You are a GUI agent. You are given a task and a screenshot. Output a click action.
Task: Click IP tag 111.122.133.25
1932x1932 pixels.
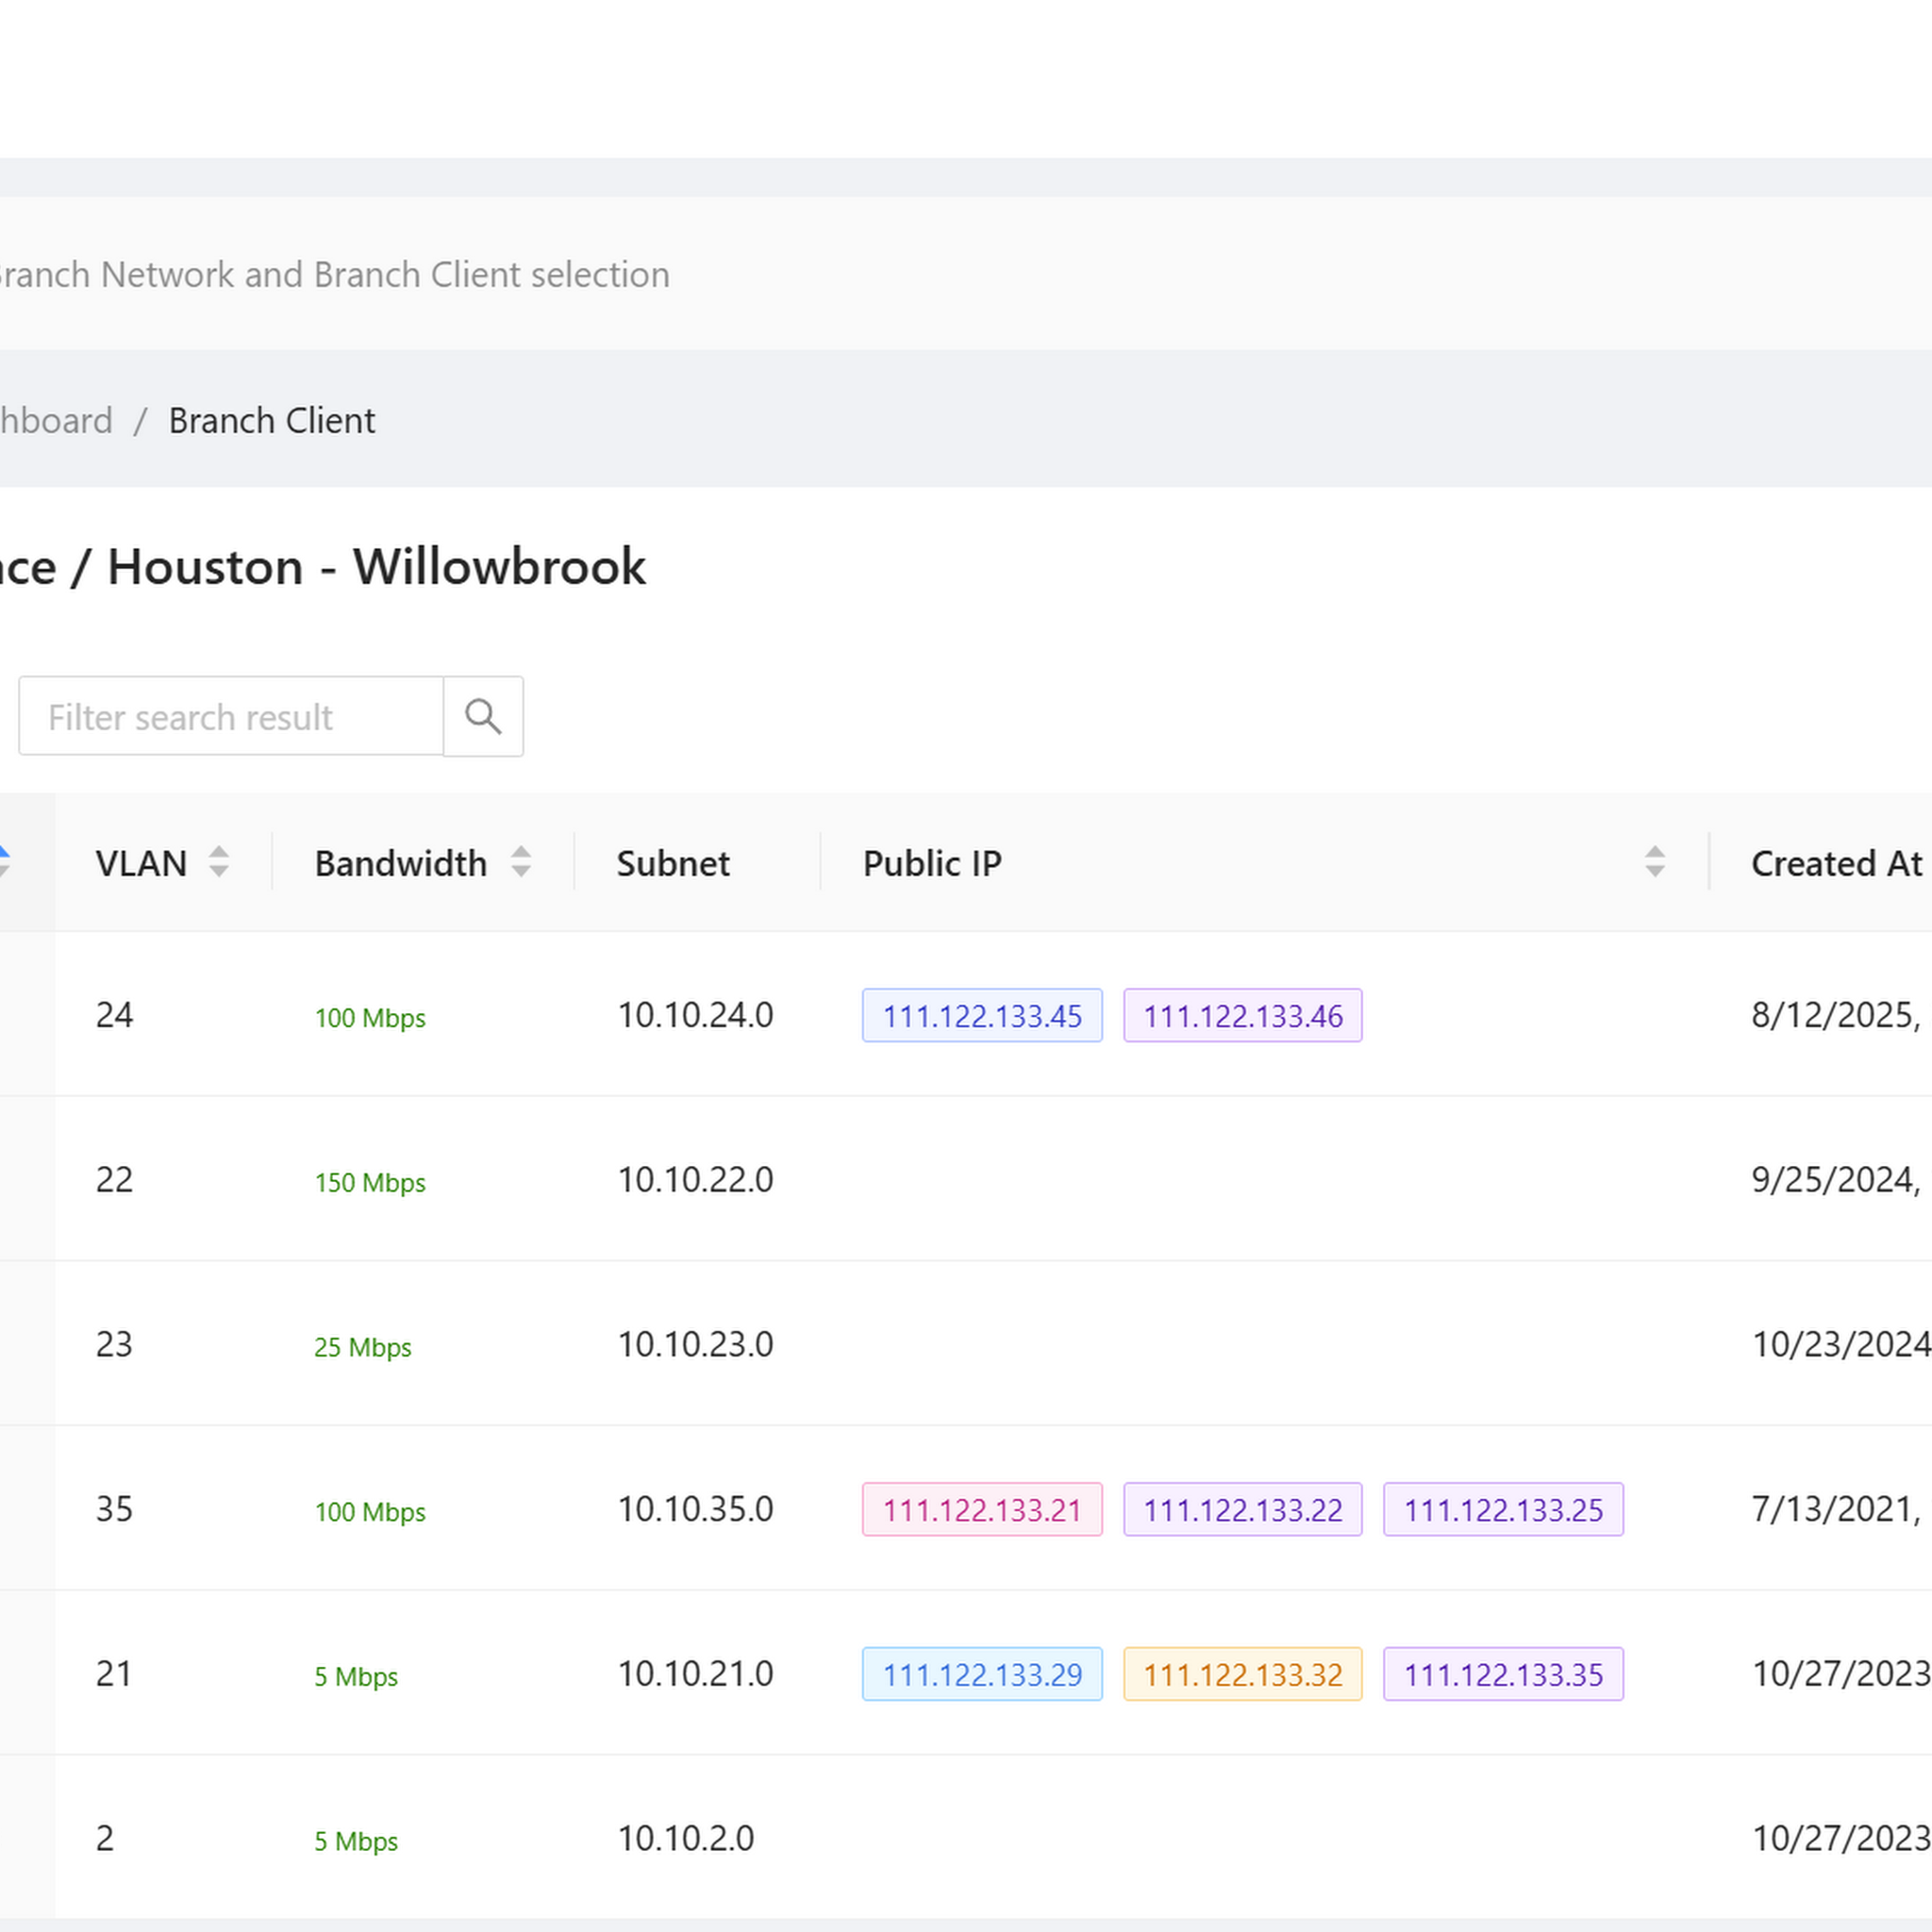pyautogui.click(x=1502, y=1510)
